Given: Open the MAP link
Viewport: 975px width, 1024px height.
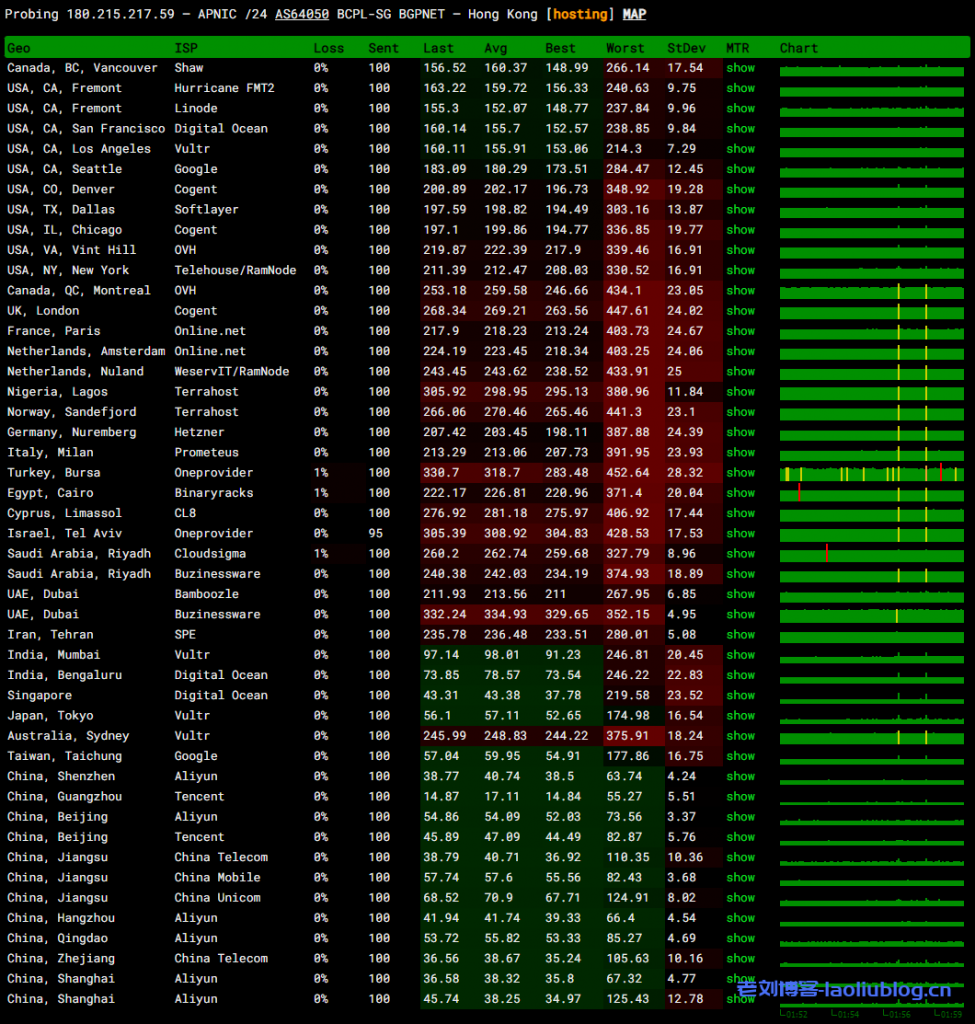Looking at the screenshot, I should [x=634, y=15].
